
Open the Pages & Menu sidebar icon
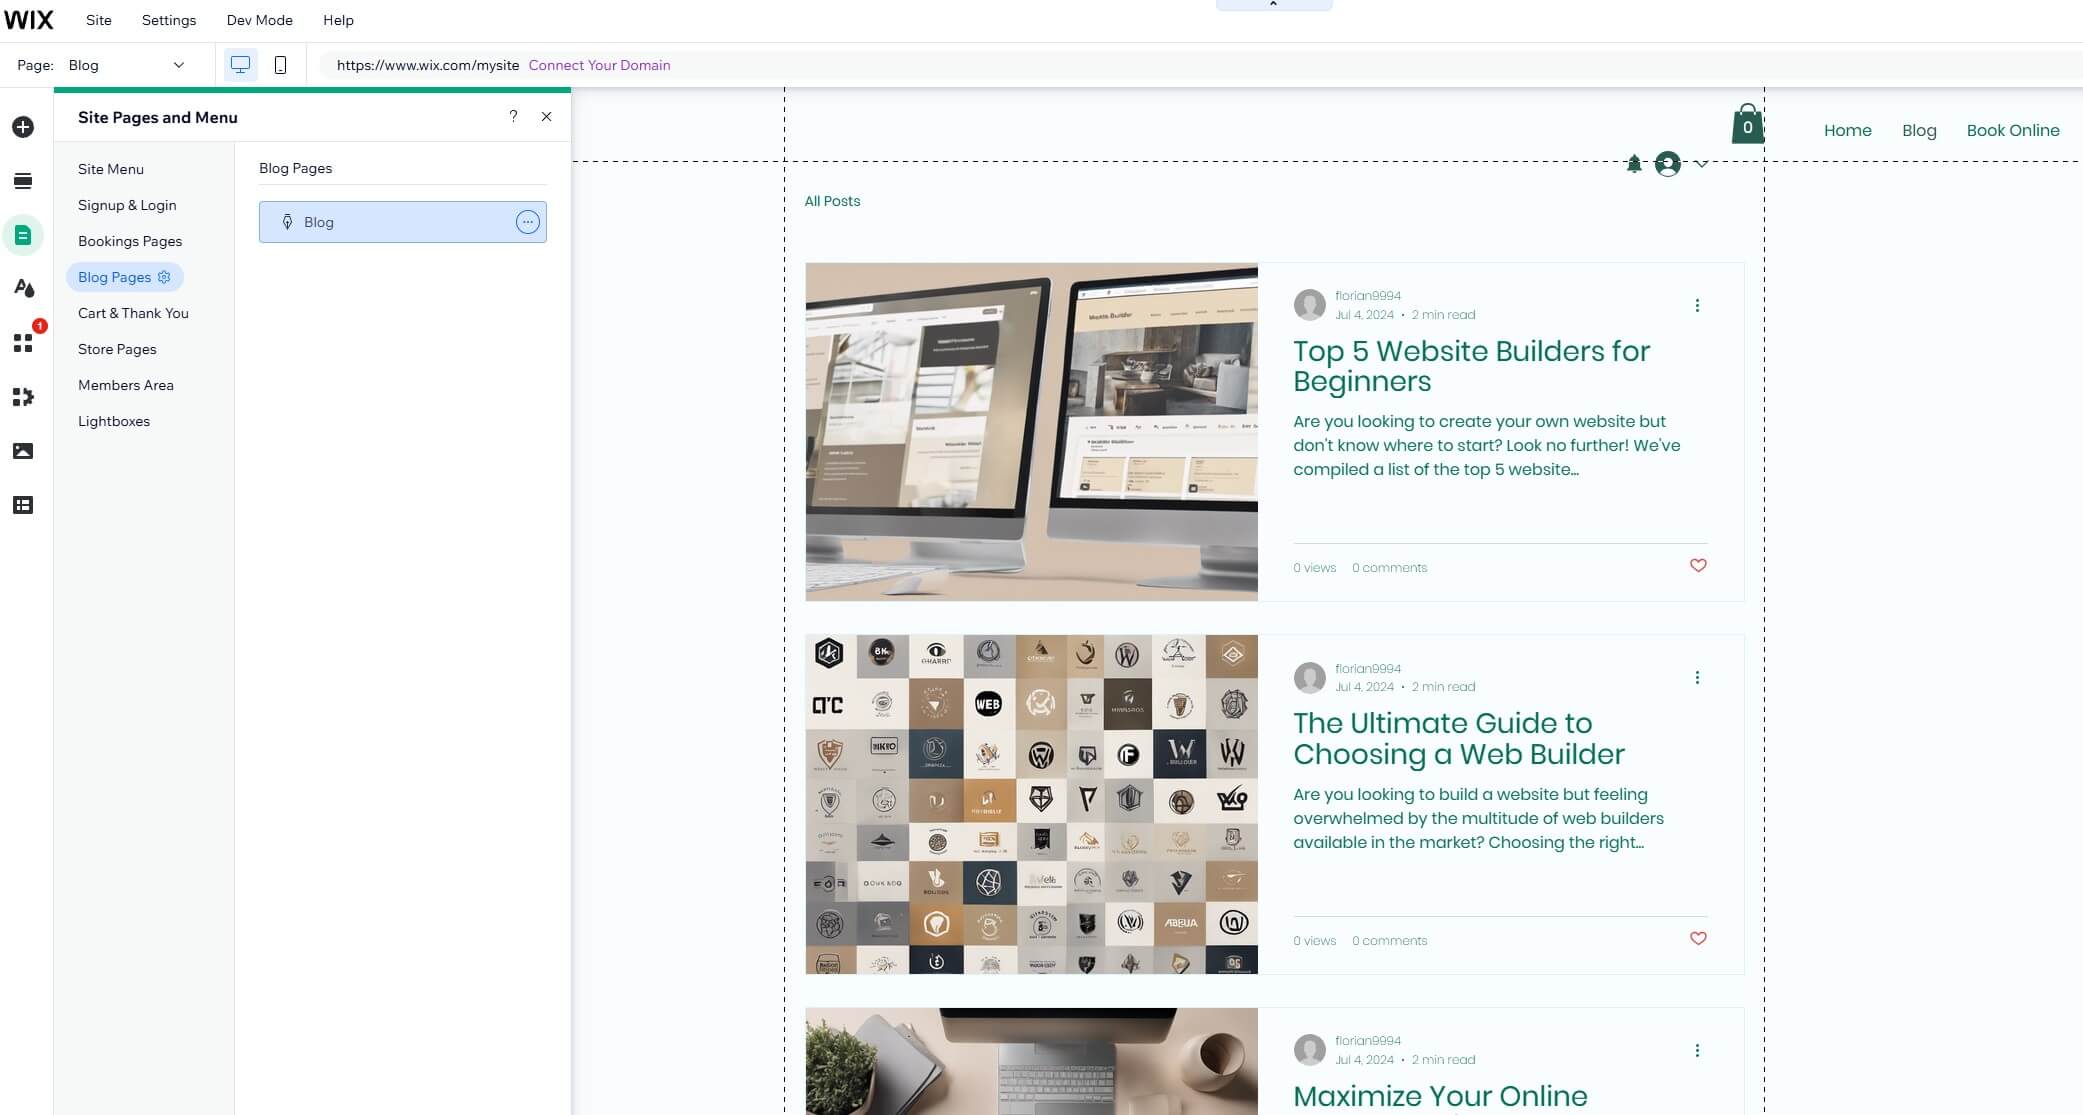(23, 235)
